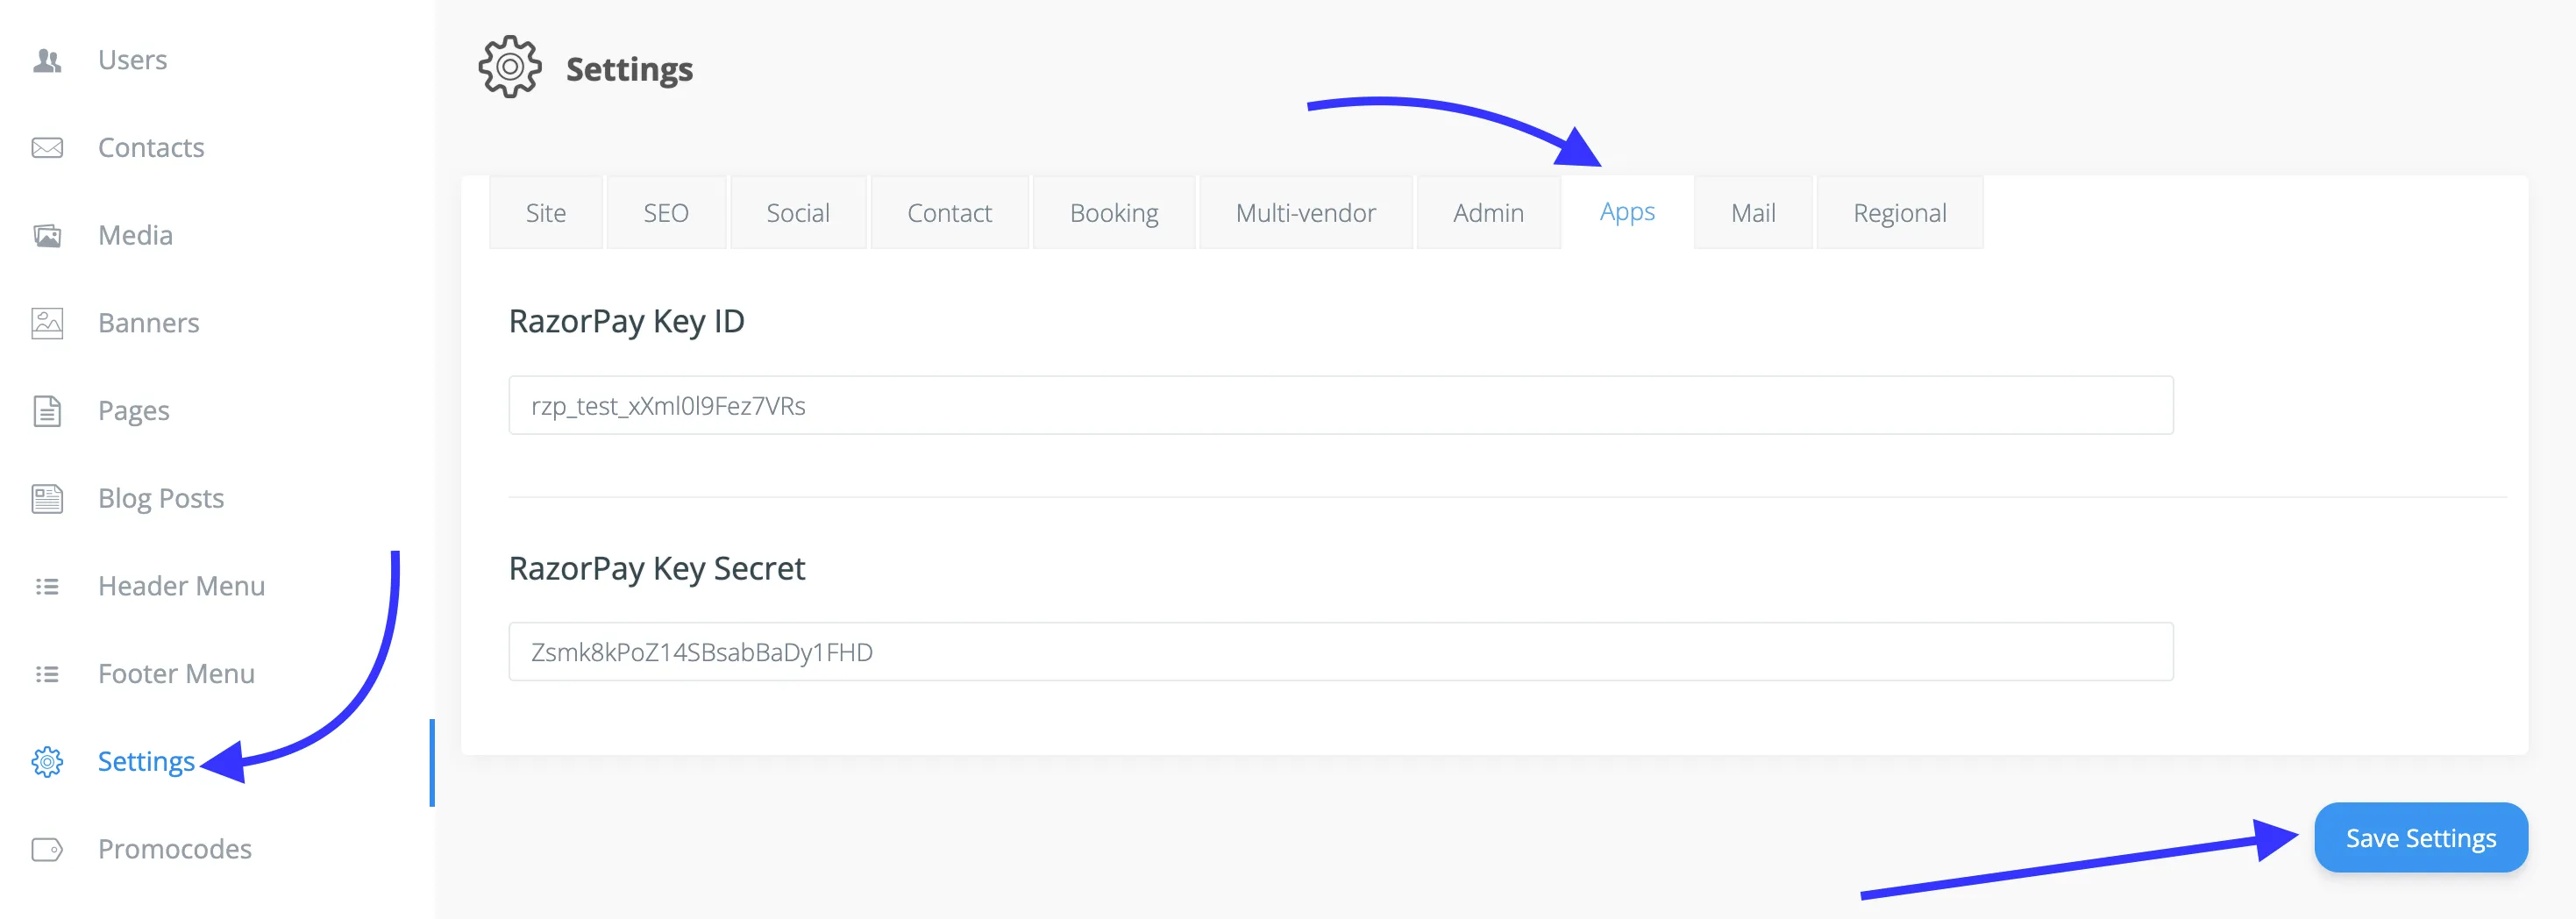The width and height of the screenshot is (2576, 919).
Task: Click into the RazorPay Key Secret field
Action: 1340,652
